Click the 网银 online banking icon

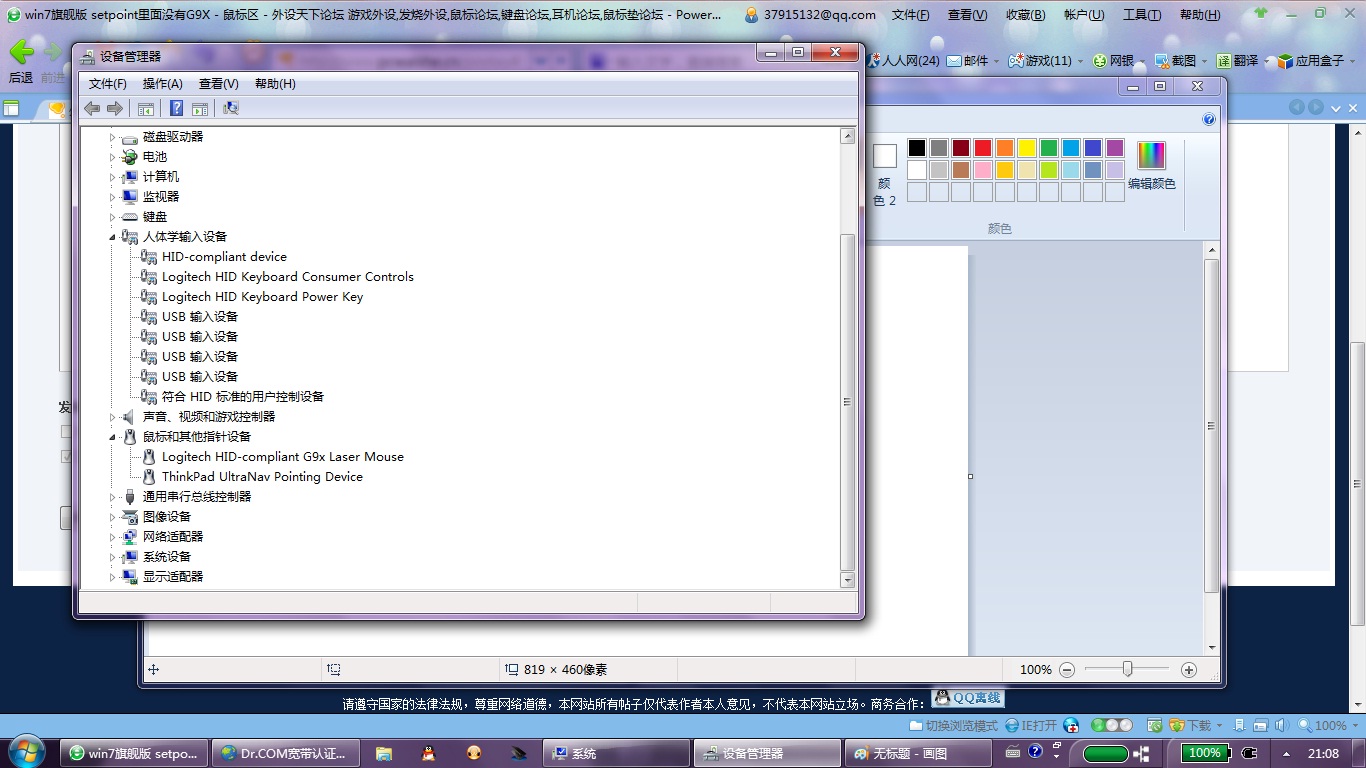(1100, 61)
